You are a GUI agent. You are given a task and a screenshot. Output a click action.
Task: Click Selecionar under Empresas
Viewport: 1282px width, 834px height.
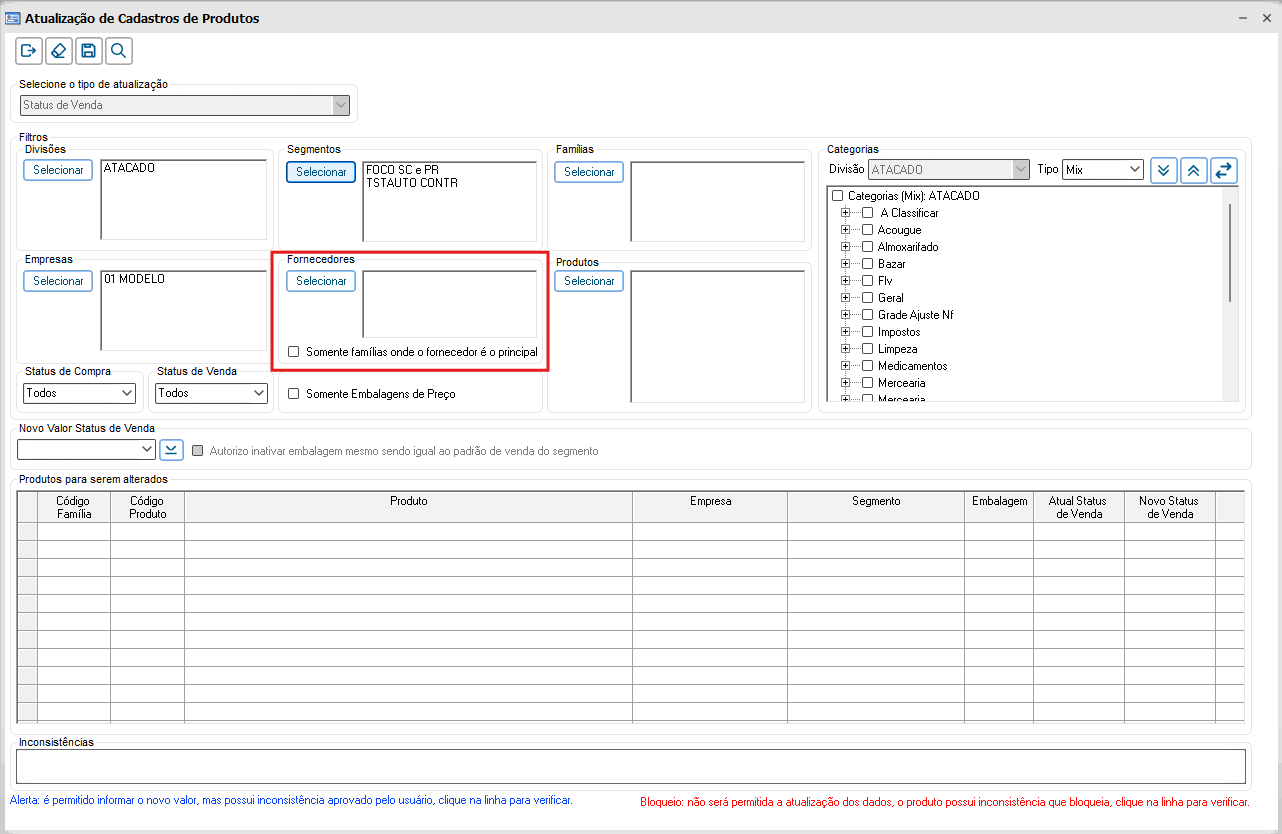(x=58, y=281)
